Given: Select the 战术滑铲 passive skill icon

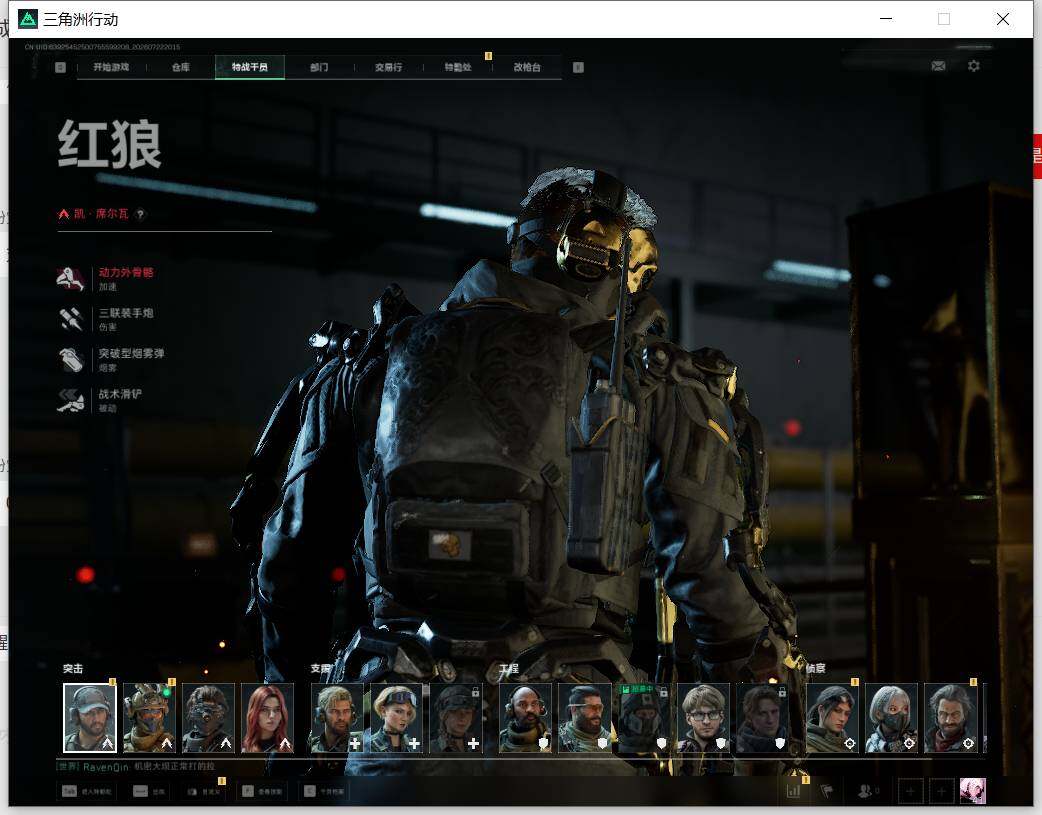Looking at the screenshot, I should pyautogui.click(x=70, y=400).
